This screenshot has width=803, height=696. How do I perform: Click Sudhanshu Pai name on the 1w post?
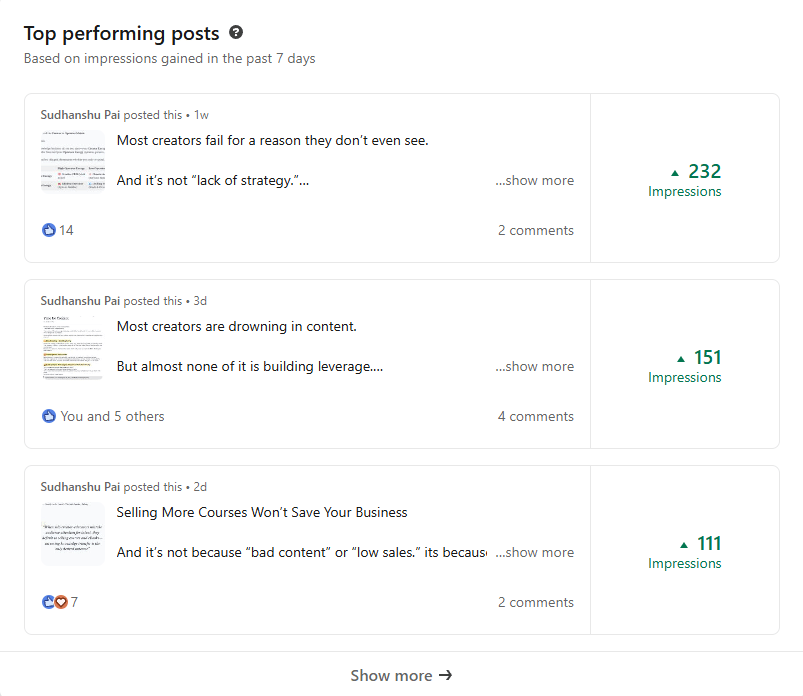pos(80,115)
